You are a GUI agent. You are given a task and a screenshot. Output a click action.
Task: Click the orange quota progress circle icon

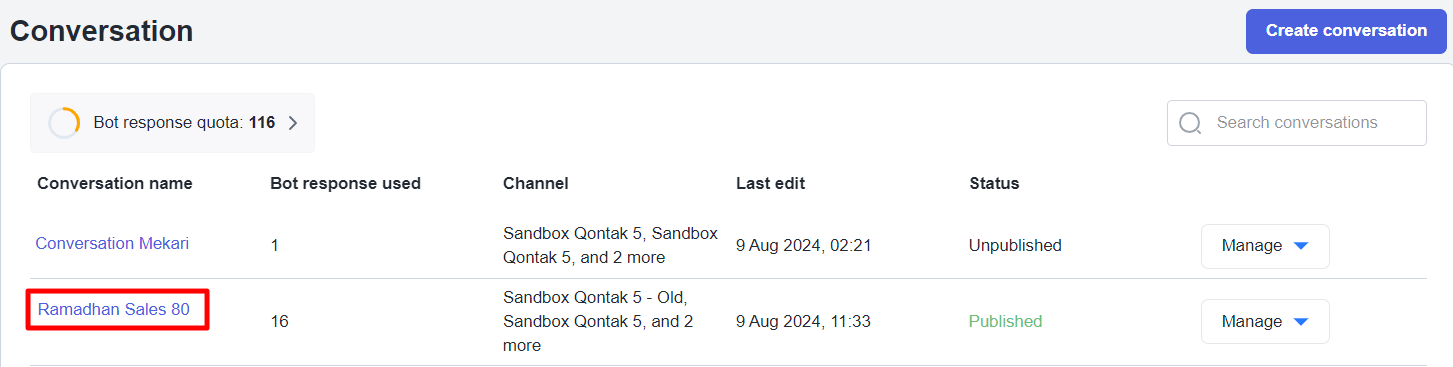64,123
